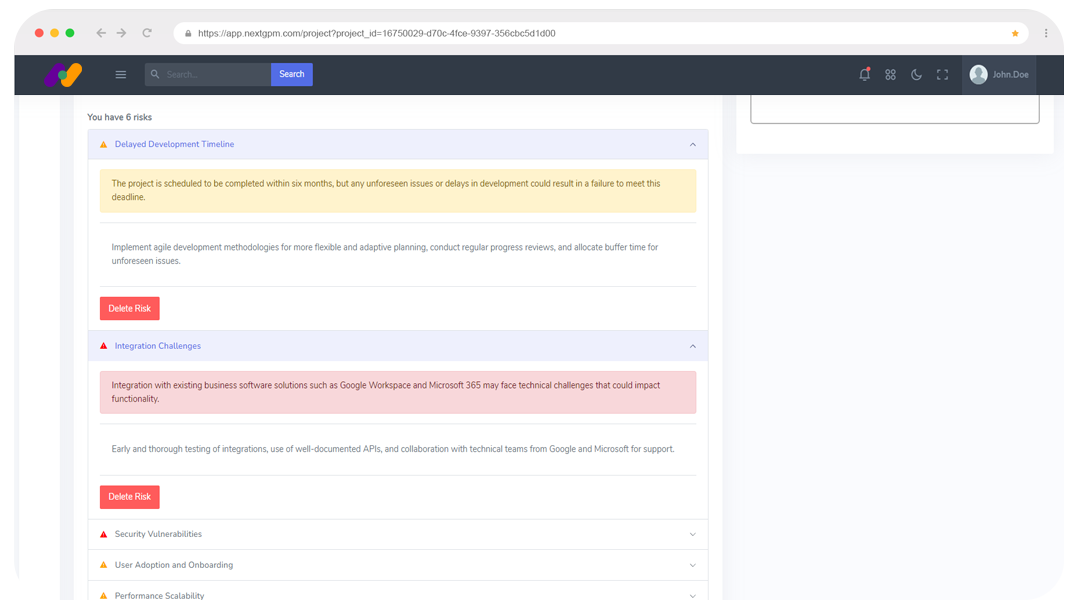The image size is (1080, 614).
Task: Delete the Integration Challenges risk
Action: [x=129, y=497]
